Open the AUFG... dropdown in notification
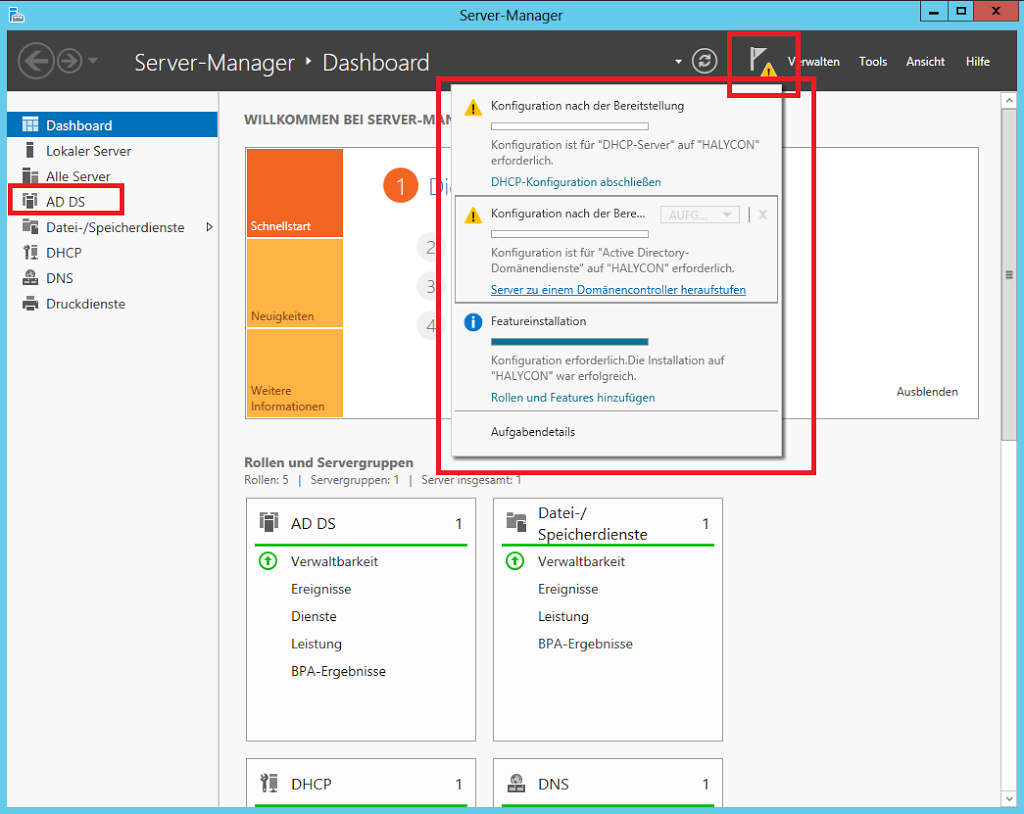This screenshot has height=814, width=1024. (699, 215)
